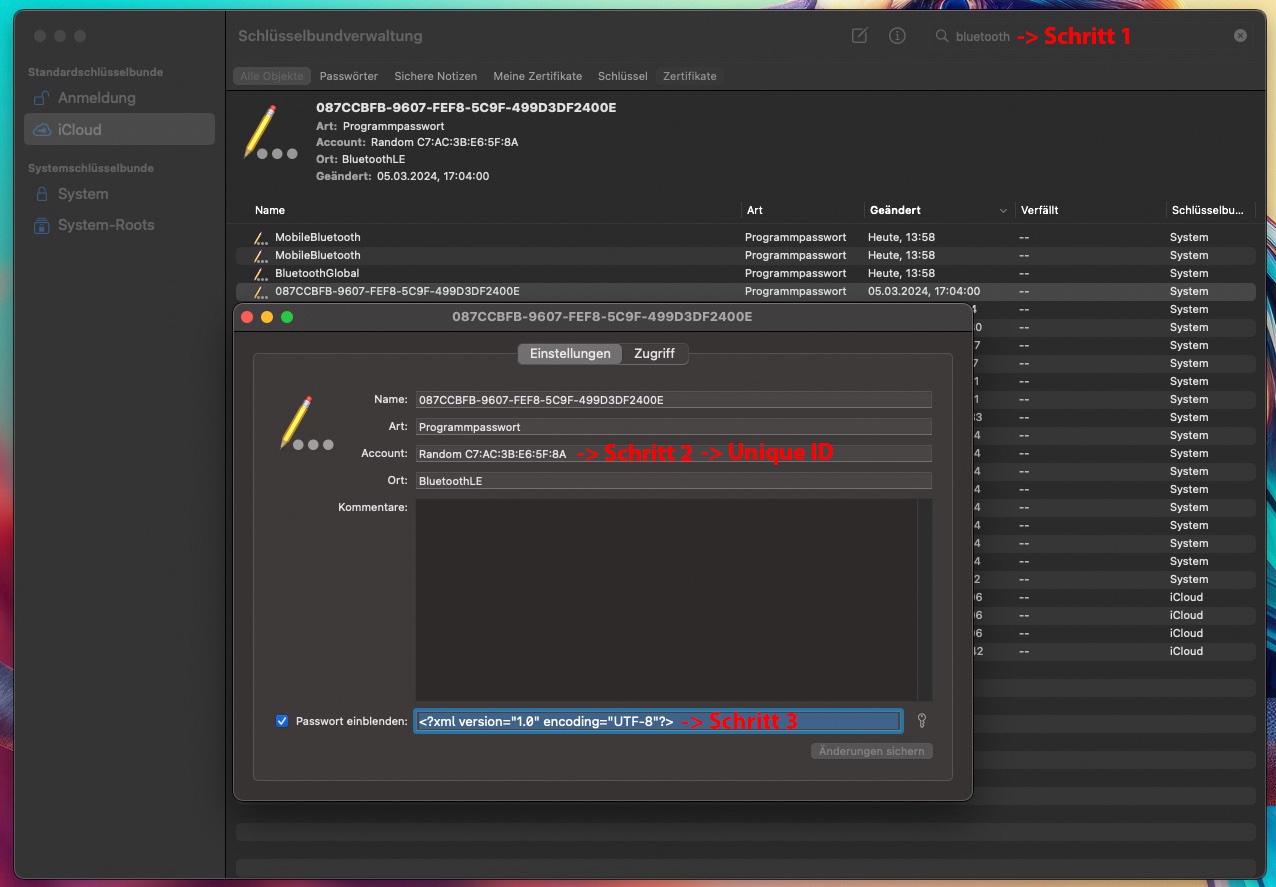Select Sichere Notizen filter

[435, 76]
